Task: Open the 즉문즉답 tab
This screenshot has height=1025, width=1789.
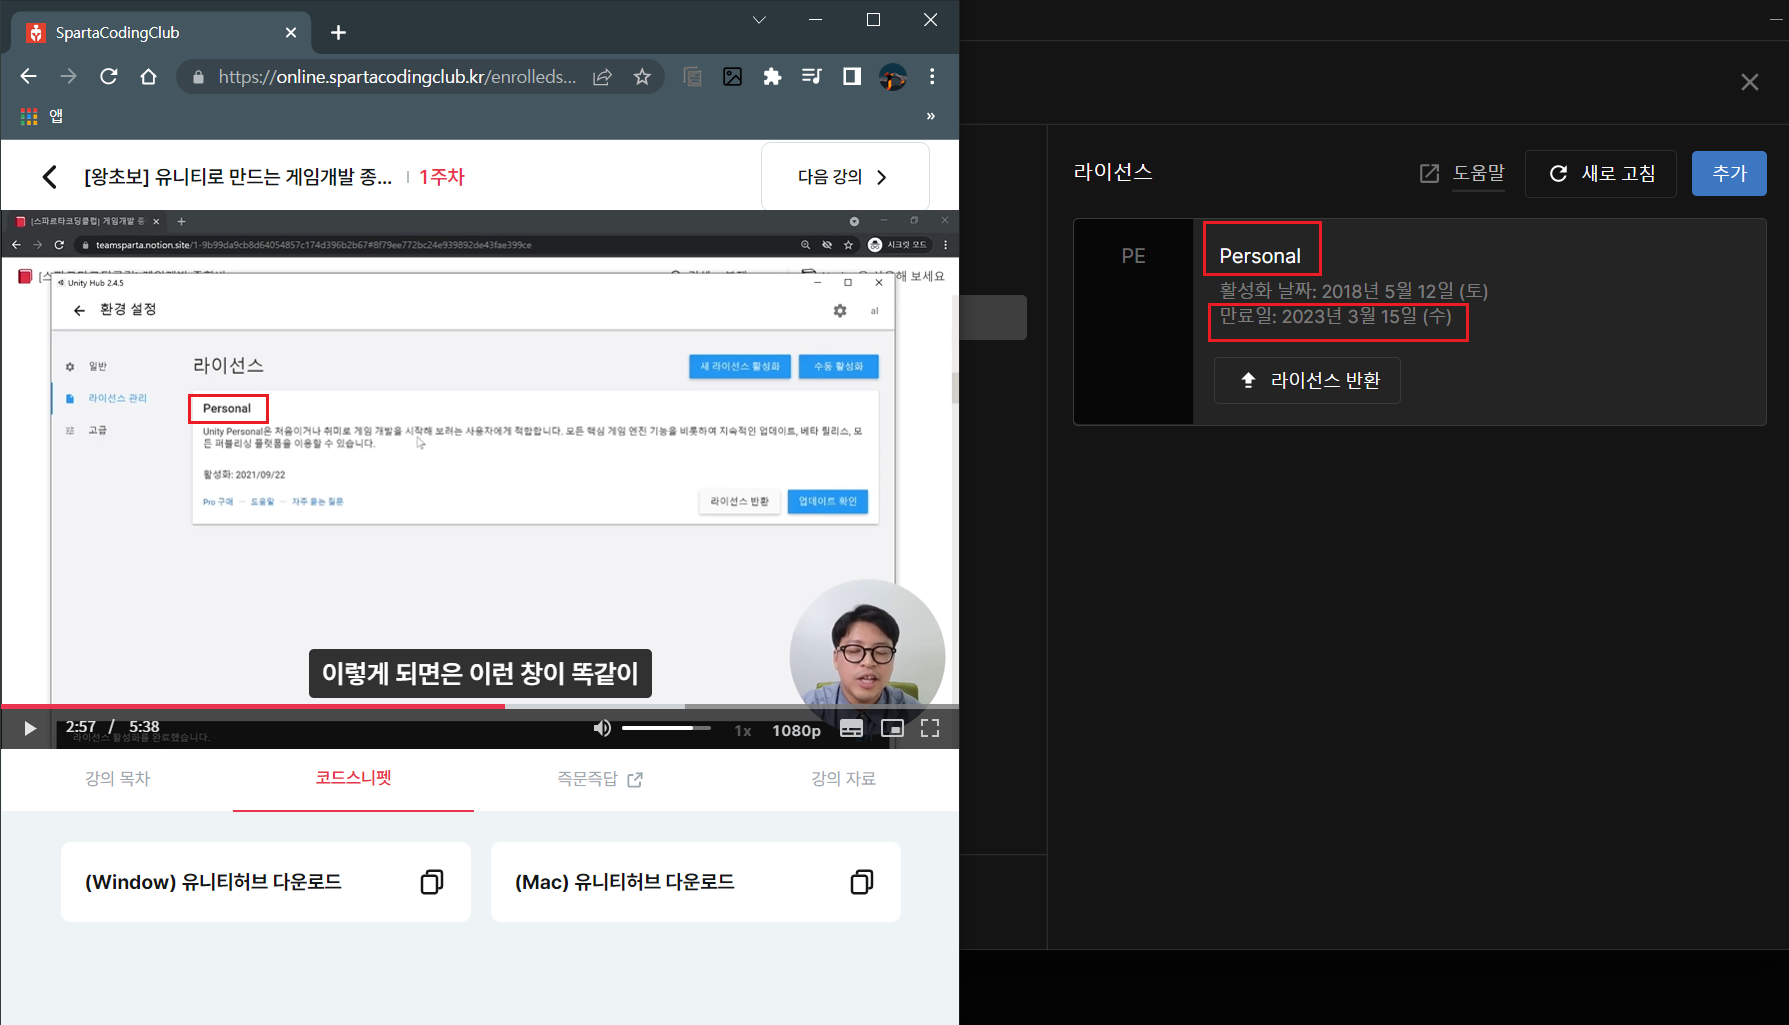Action: 599,779
